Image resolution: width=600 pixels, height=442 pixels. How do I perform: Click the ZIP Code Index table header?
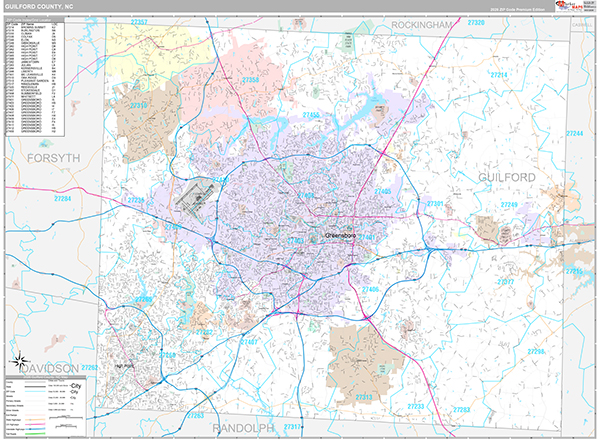pos(34,20)
